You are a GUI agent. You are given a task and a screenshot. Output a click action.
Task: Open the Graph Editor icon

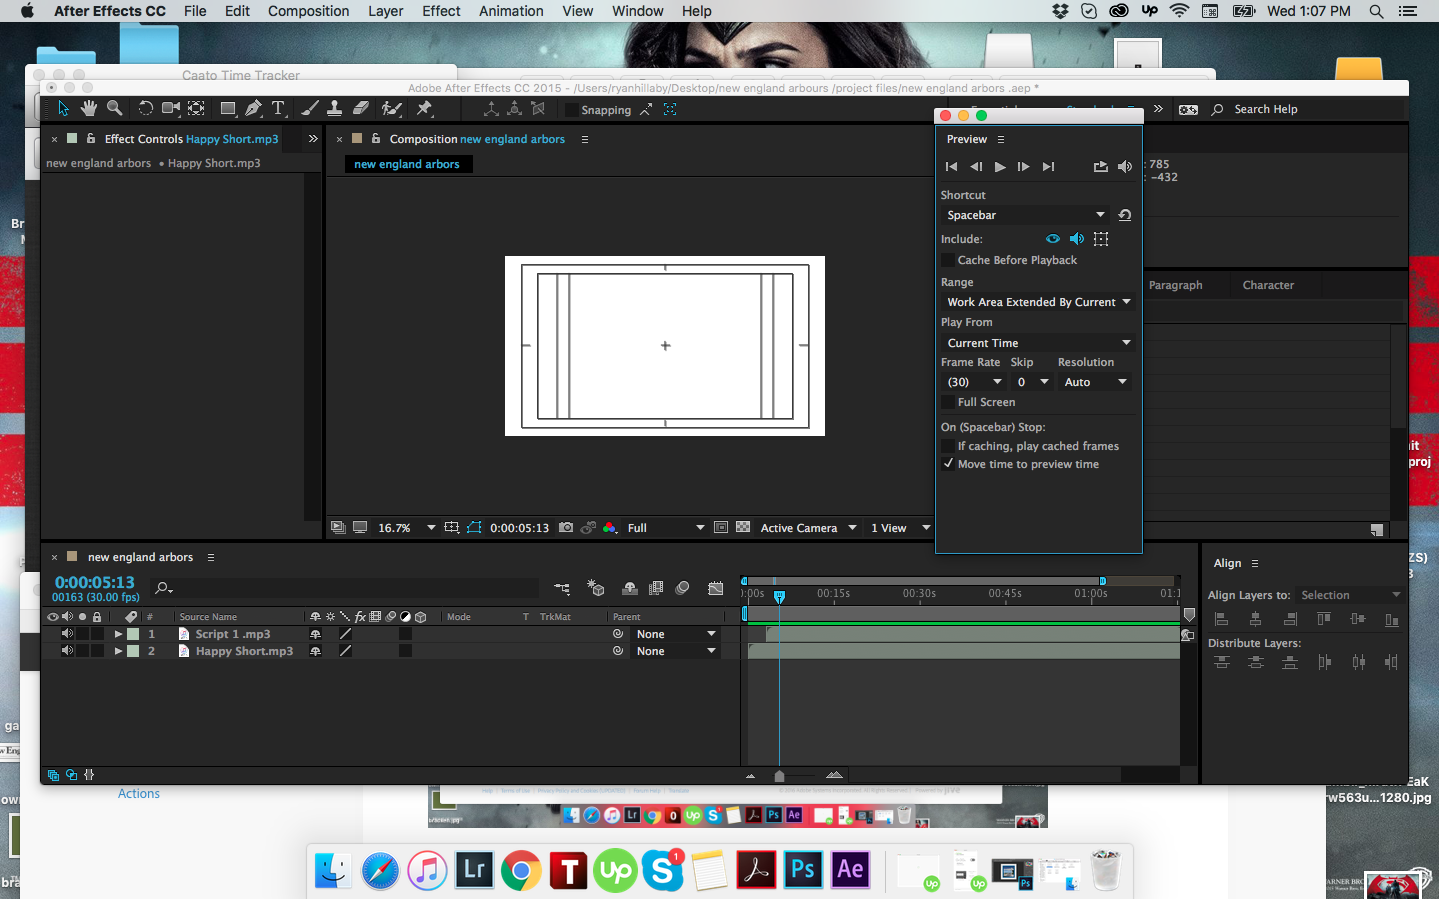coord(716,588)
